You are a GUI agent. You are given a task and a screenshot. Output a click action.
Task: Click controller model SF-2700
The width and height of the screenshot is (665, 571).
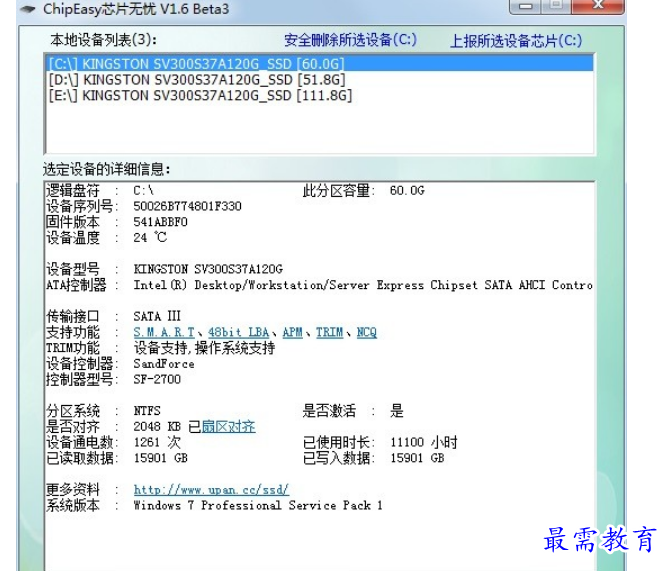157,380
